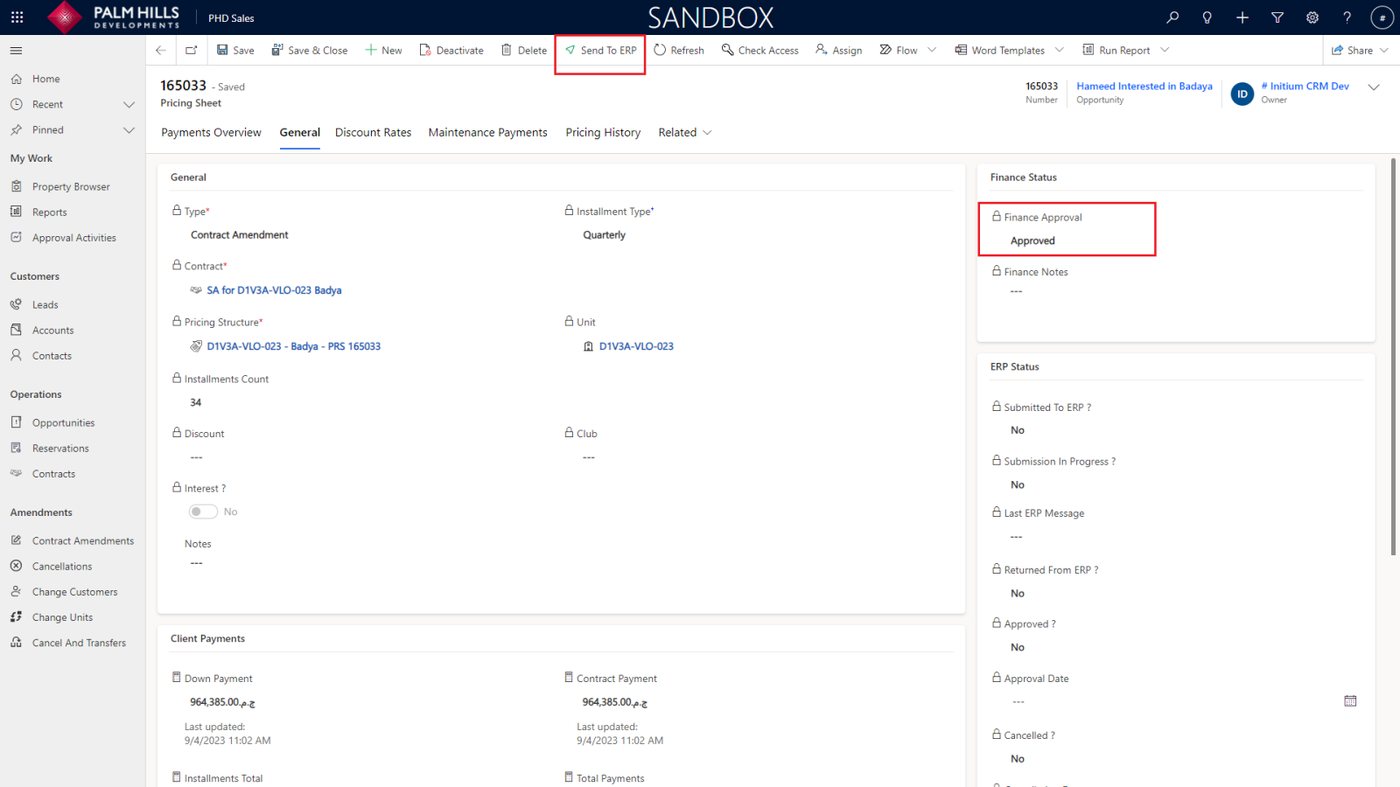The height and width of the screenshot is (787, 1400).
Task: Click the form's vertical scrollbar
Action: pyautogui.click(x=1394, y=357)
